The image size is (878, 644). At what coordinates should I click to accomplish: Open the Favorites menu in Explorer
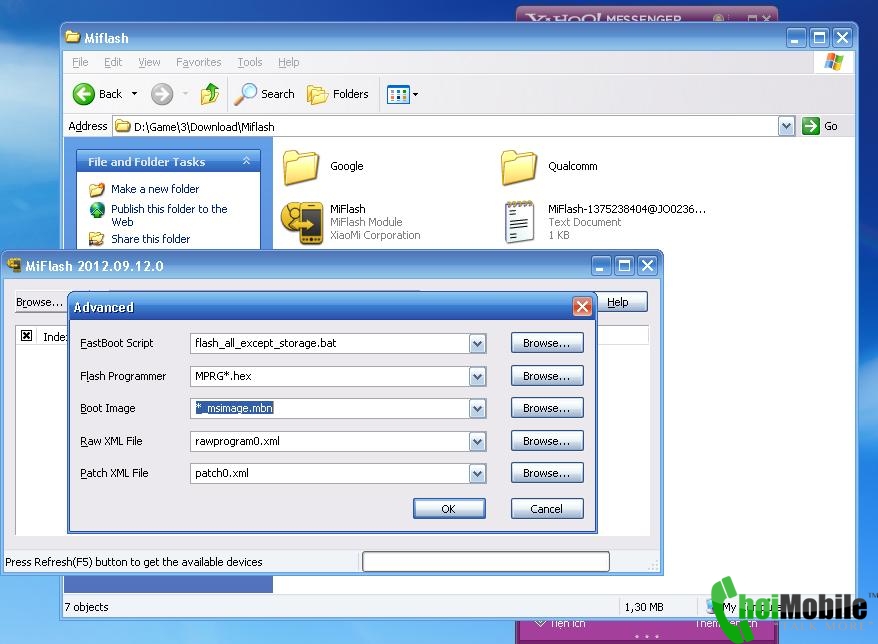pyautogui.click(x=199, y=62)
